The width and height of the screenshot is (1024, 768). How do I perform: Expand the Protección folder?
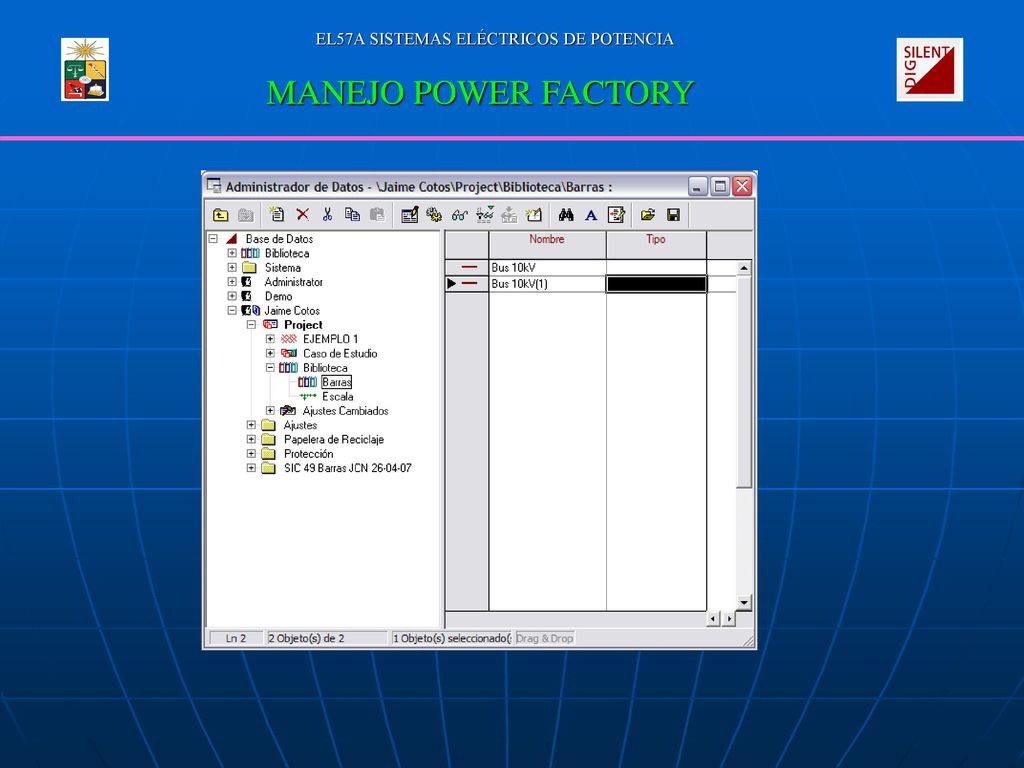pyautogui.click(x=251, y=454)
